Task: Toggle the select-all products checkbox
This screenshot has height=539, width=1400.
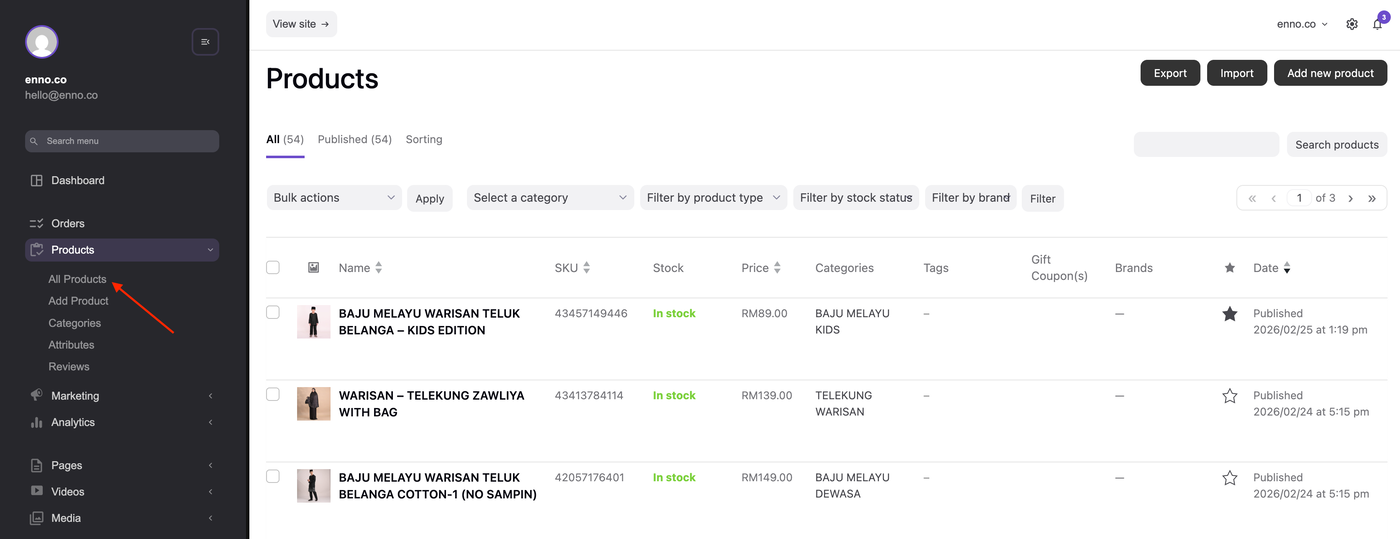Action: point(273,267)
